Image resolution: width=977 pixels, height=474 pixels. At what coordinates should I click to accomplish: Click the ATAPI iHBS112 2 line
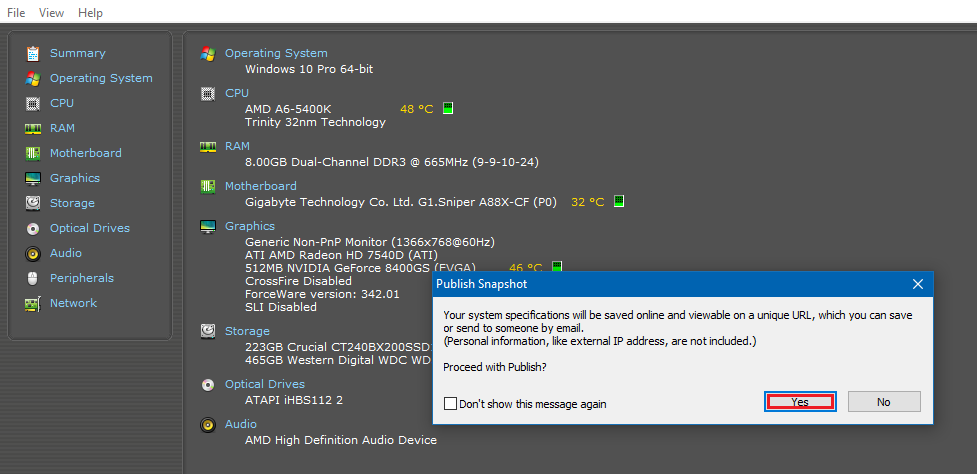tap(294, 400)
